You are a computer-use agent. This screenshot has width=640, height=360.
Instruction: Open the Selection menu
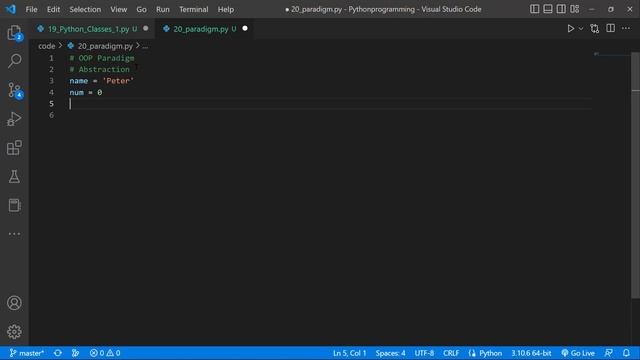[85, 9]
